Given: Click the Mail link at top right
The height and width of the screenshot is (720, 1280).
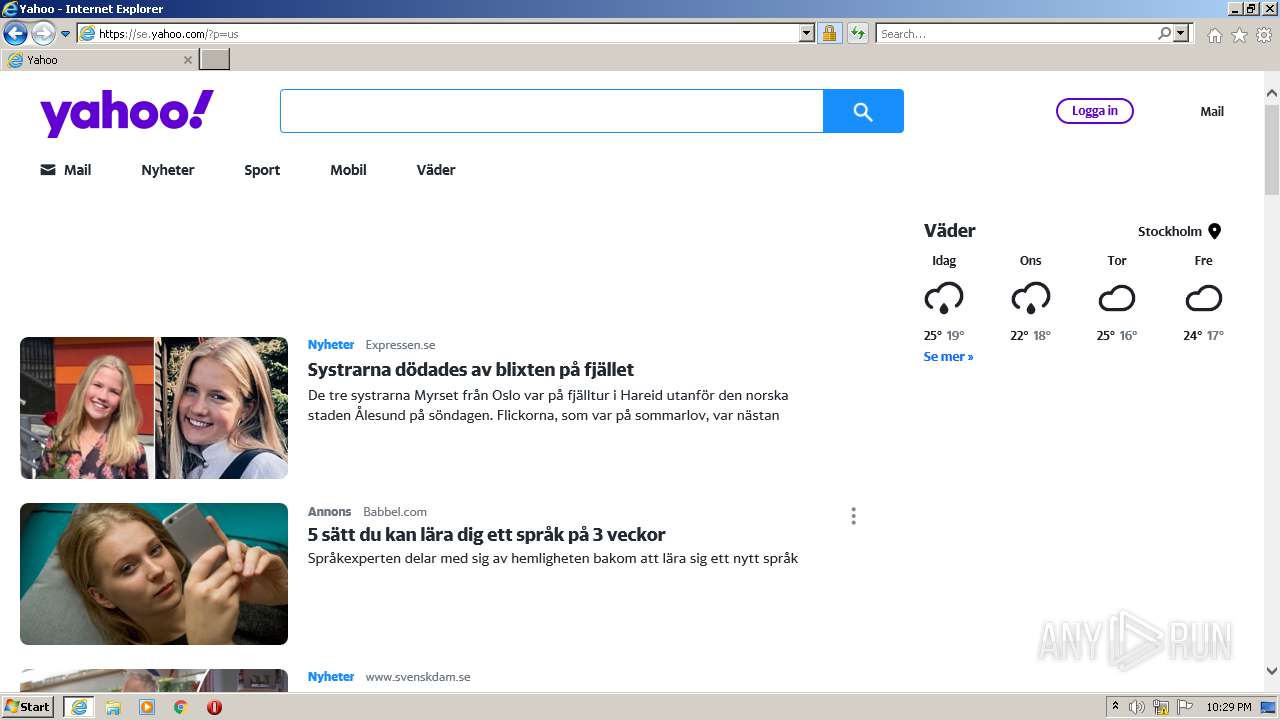Looking at the screenshot, I should 1212,111.
